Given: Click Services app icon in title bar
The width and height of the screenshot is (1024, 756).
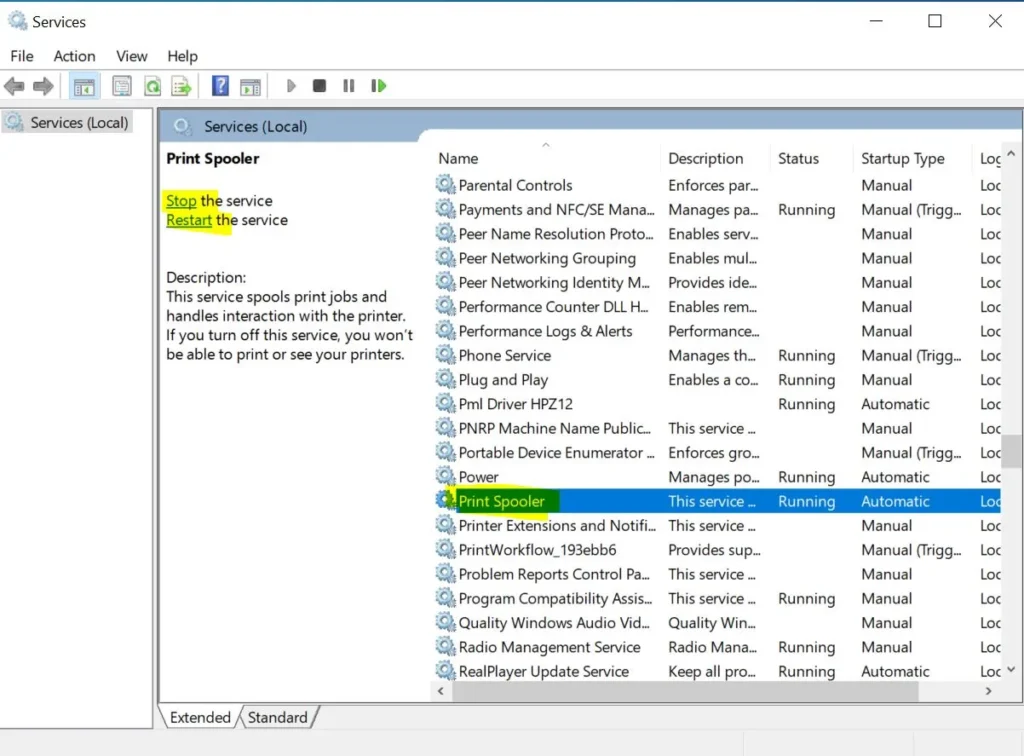Looking at the screenshot, I should pos(17,21).
